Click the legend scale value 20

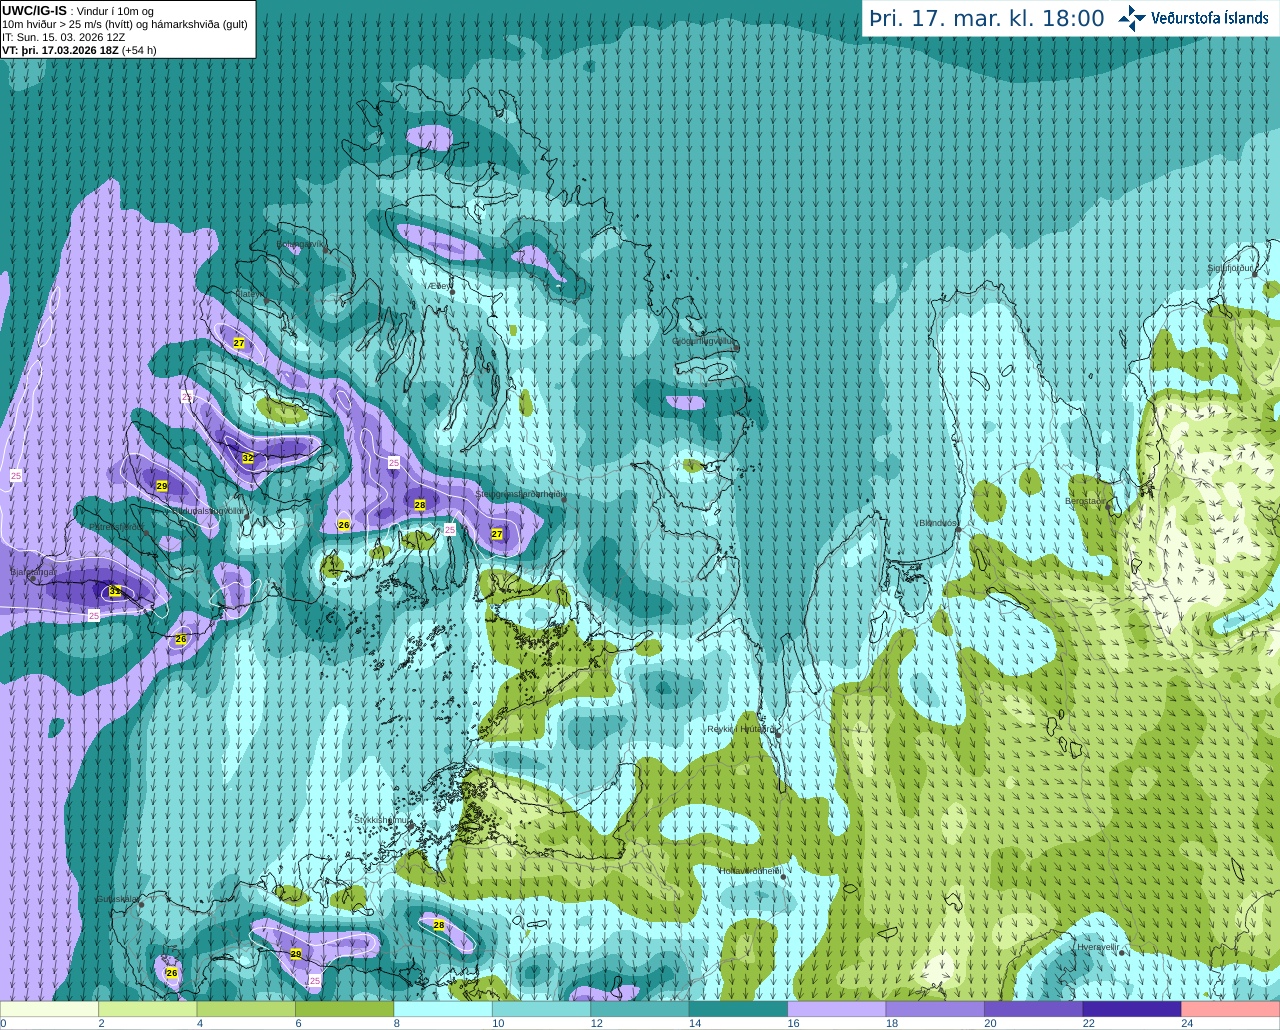pyautogui.click(x=990, y=1023)
